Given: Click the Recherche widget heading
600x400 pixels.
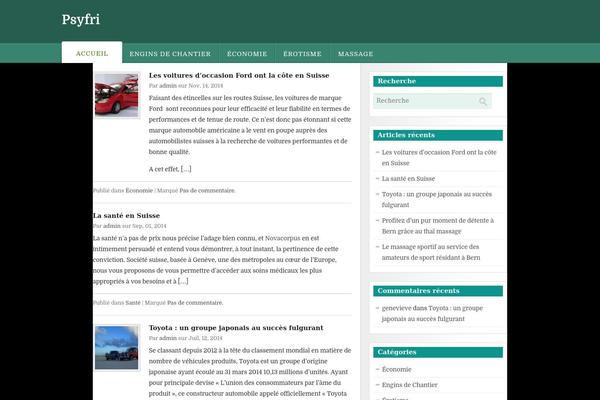Looking at the screenshot, I should coord(438,81).
